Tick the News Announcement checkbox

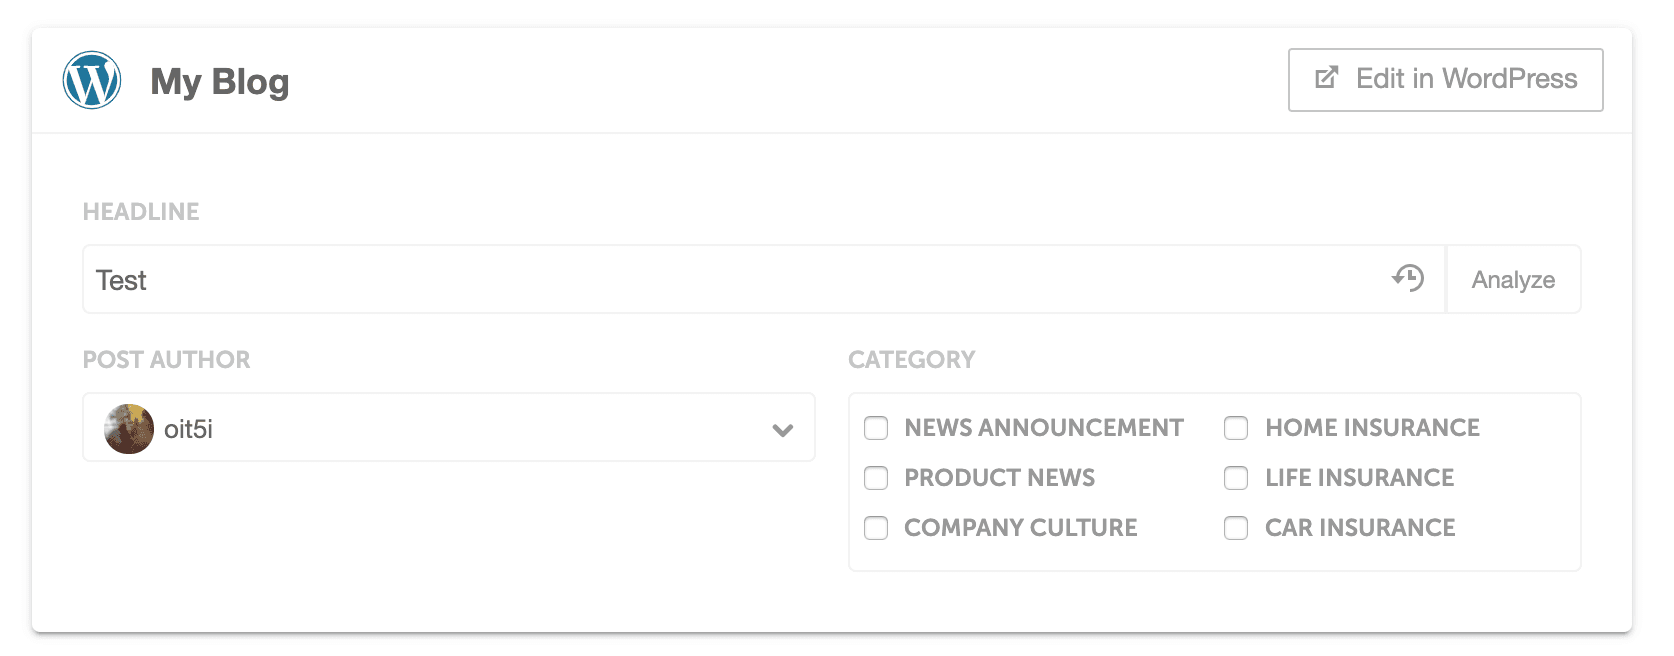pyautogui.click(x=876, y=428)
